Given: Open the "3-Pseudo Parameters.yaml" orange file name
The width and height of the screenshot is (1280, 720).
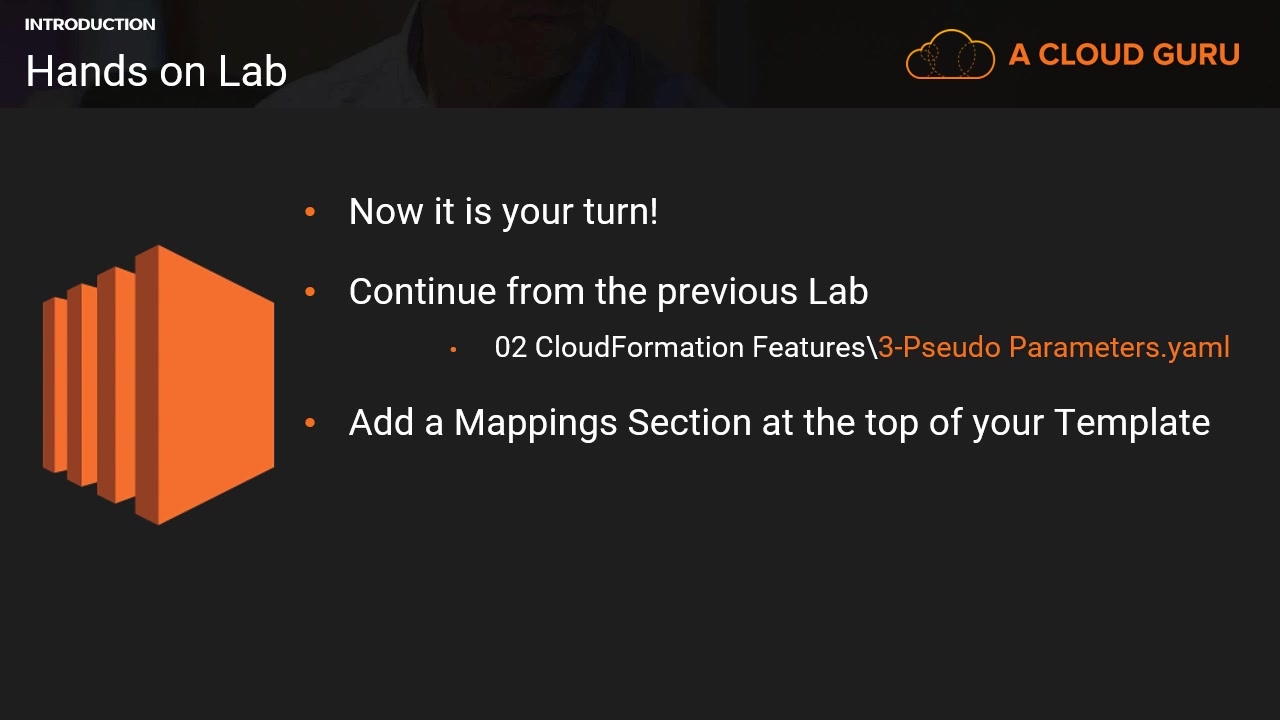Looking at the screenshot, I should point(1054,347).
